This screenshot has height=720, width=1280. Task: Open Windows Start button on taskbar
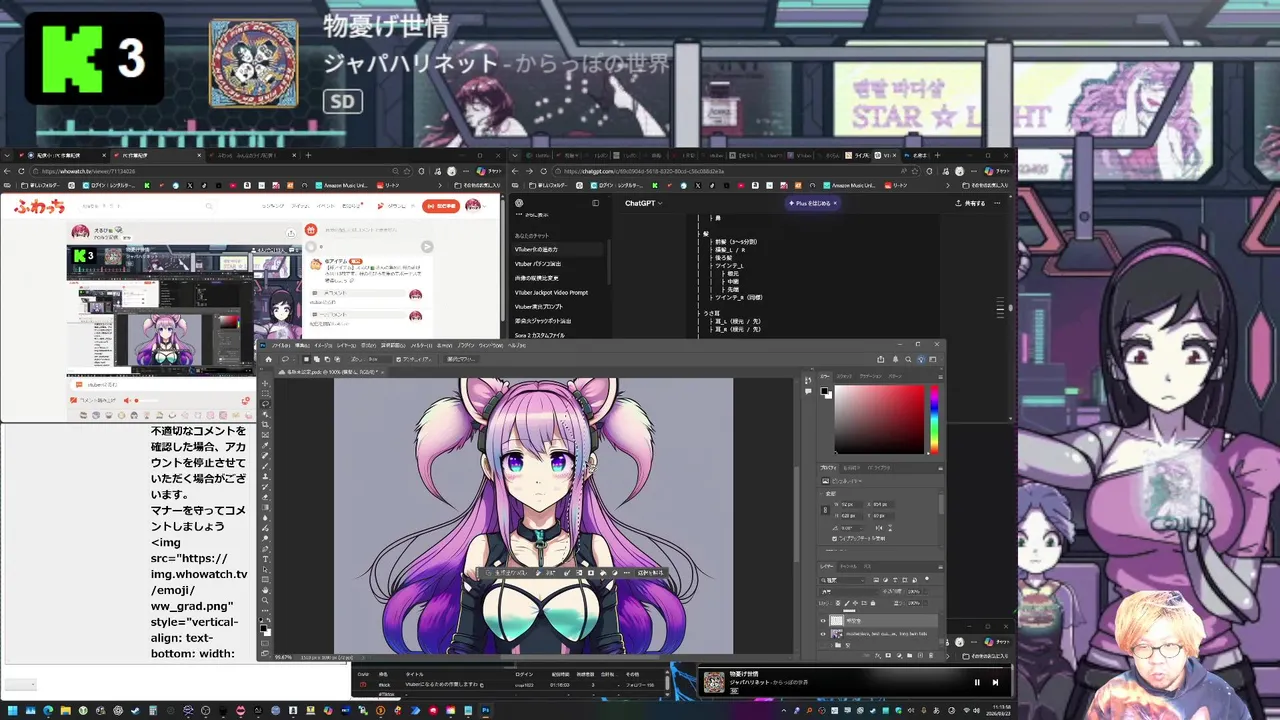12,711
